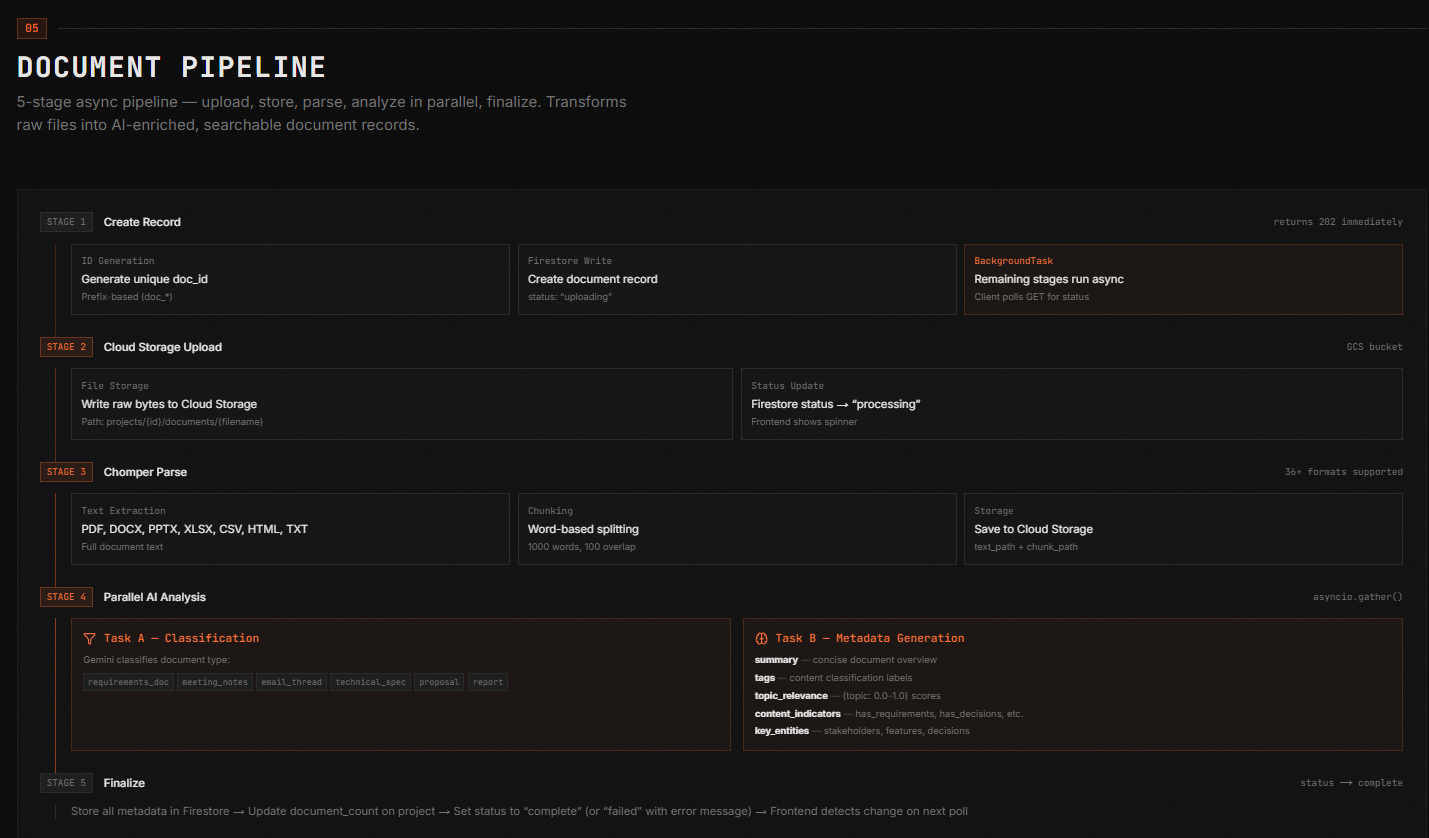Click the ID Generation card
Viewport: 1429px width, 838px height.
[290, 279]
